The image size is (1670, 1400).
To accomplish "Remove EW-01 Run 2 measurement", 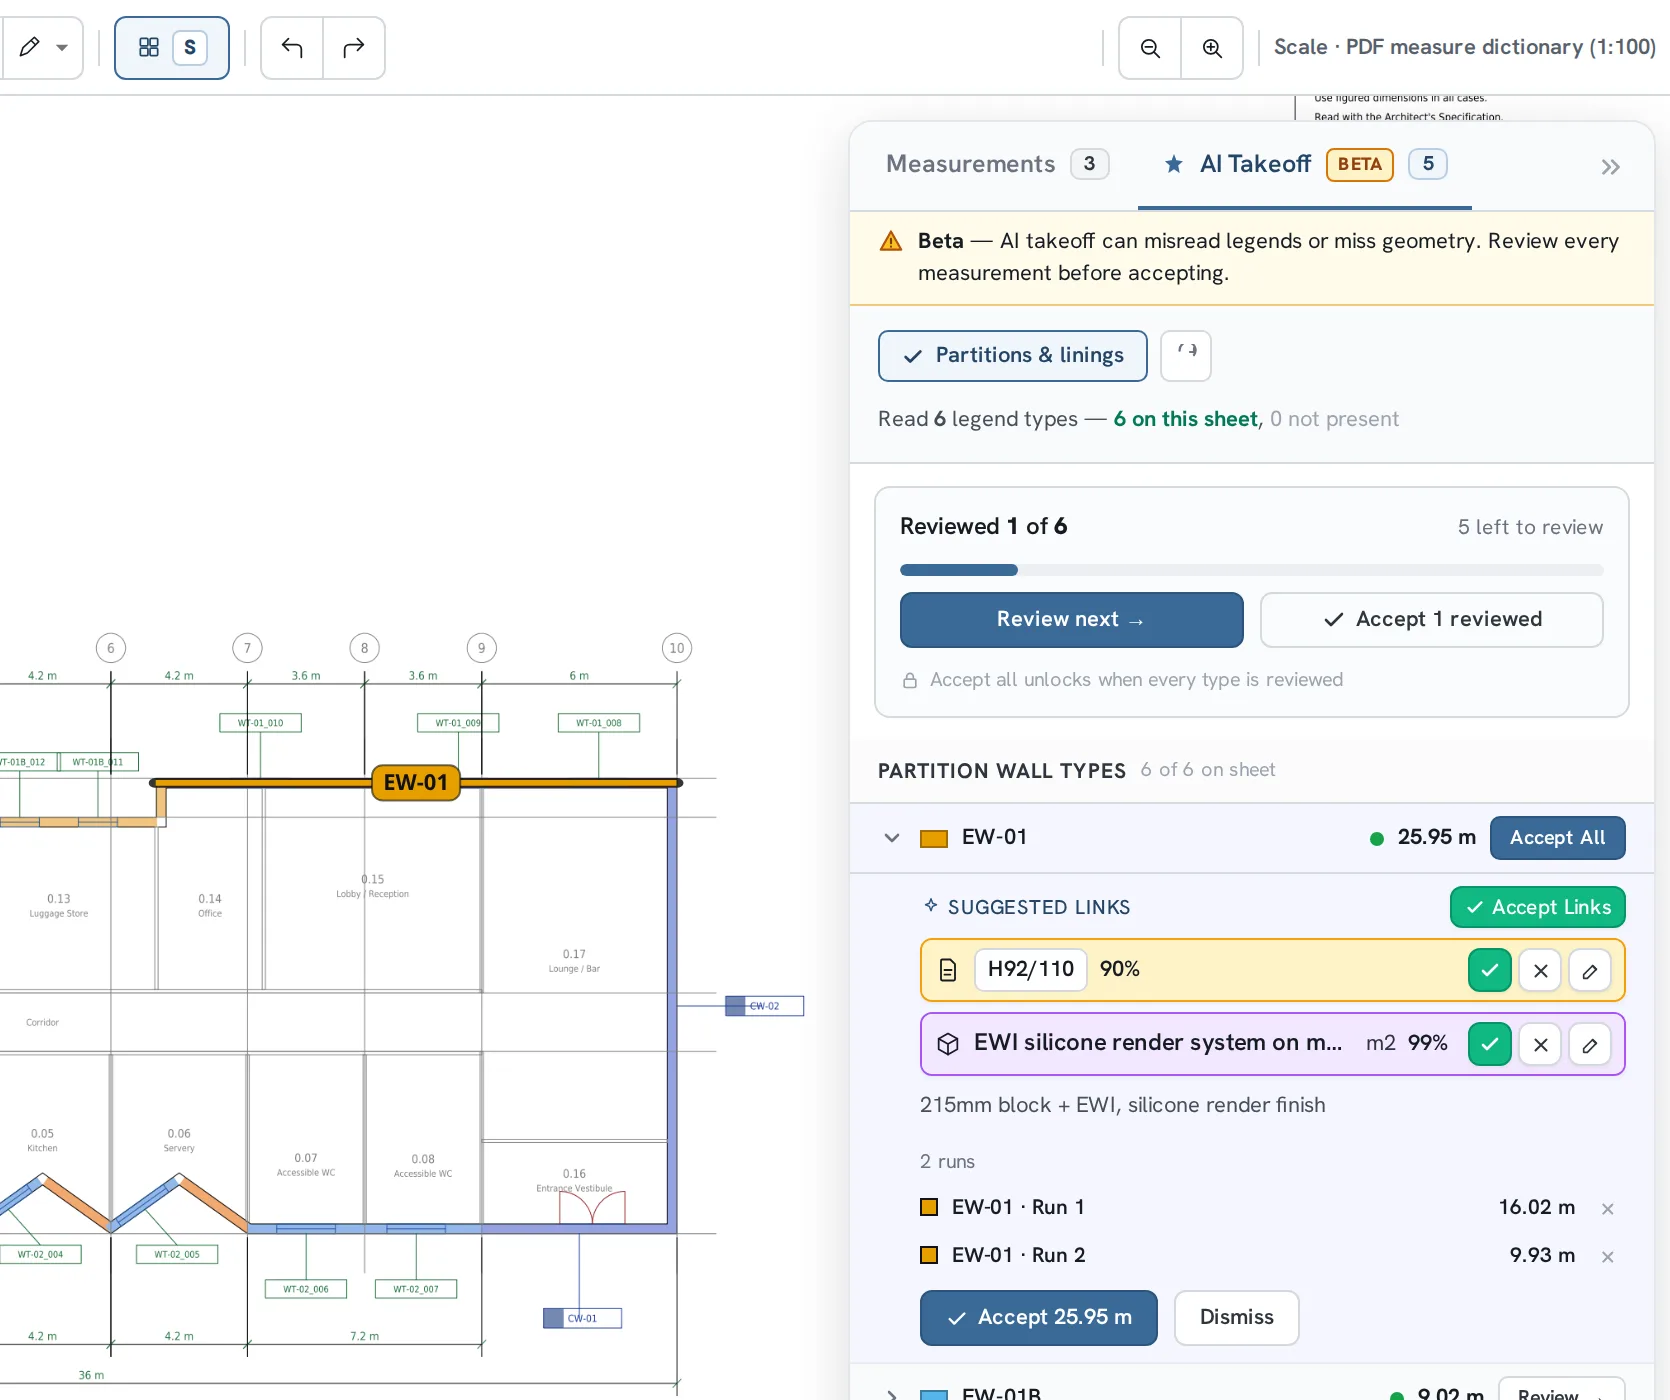I will pos(1608,1257).
